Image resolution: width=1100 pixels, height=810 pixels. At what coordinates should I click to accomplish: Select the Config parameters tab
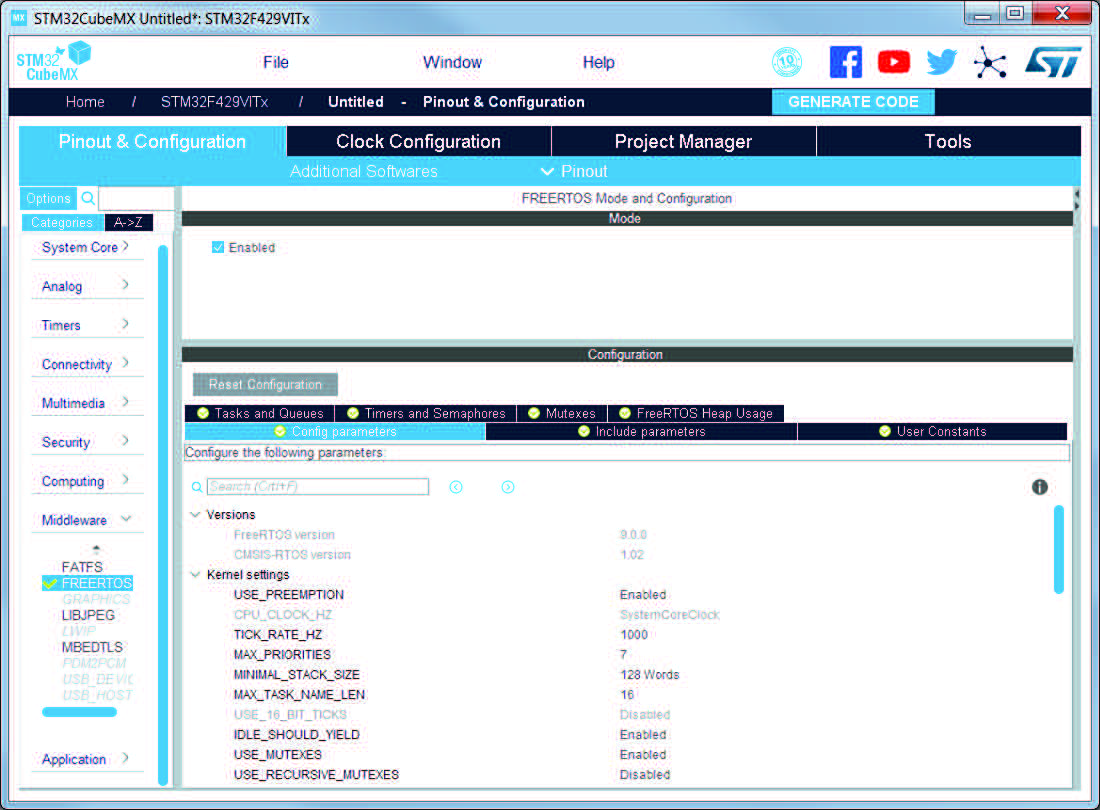tap(335, 432)
